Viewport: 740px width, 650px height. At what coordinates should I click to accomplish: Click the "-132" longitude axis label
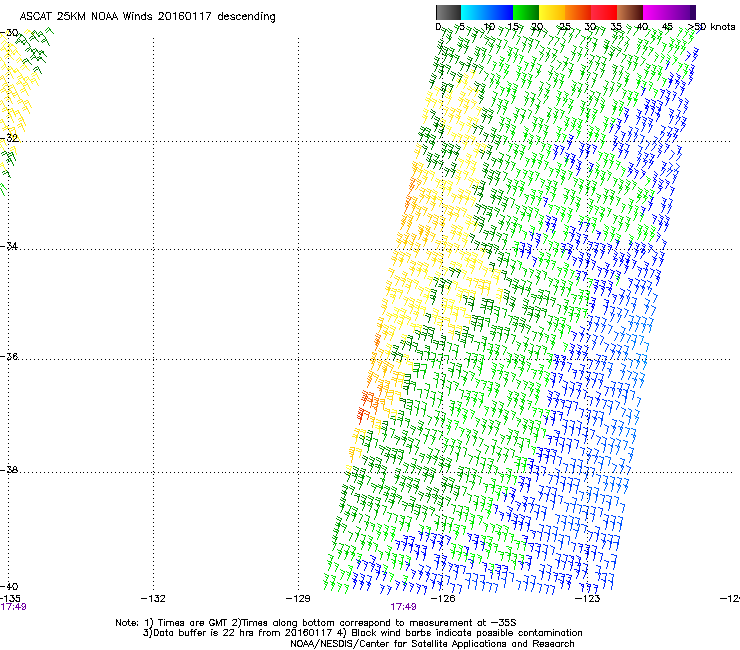(x=153, y=599)
